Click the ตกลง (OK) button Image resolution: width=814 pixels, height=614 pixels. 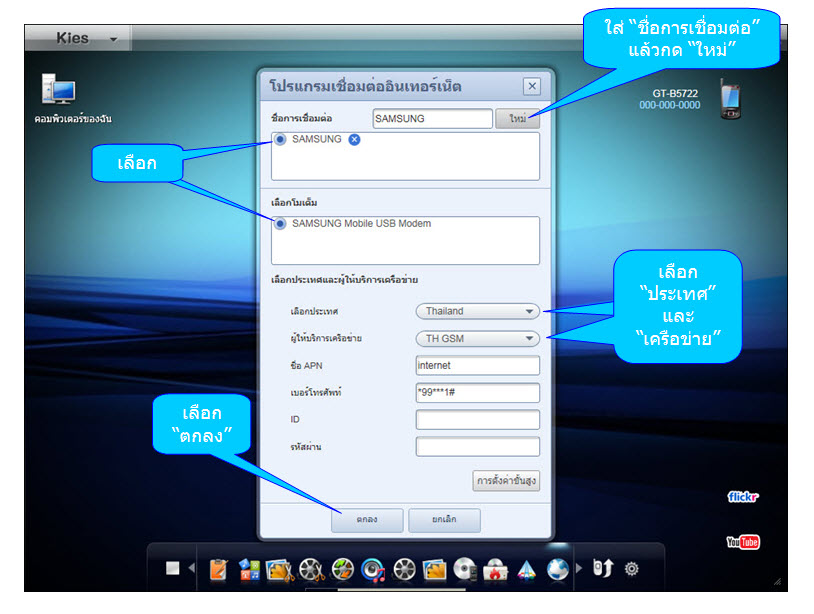click(x=367, y=520)
